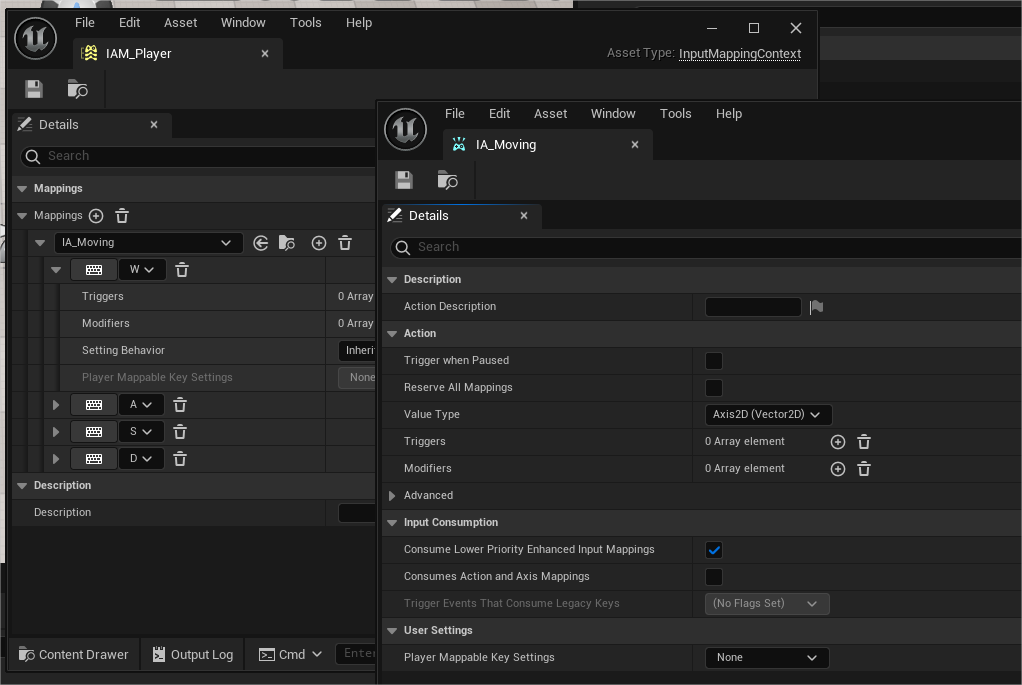
Task: Expand the Advanced section
Action: click(x=392, y=496)
